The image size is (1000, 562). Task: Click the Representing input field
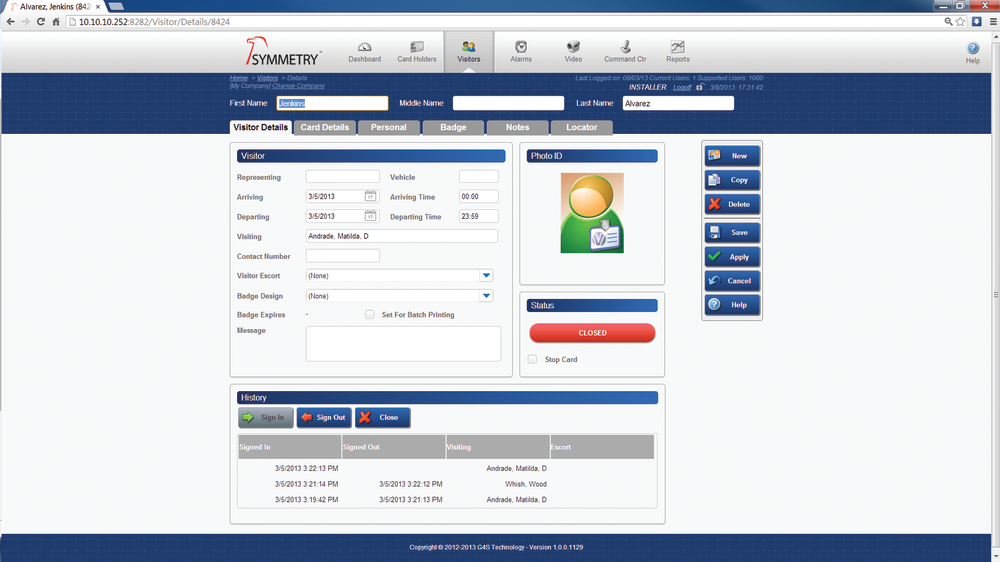click(342, 177)
